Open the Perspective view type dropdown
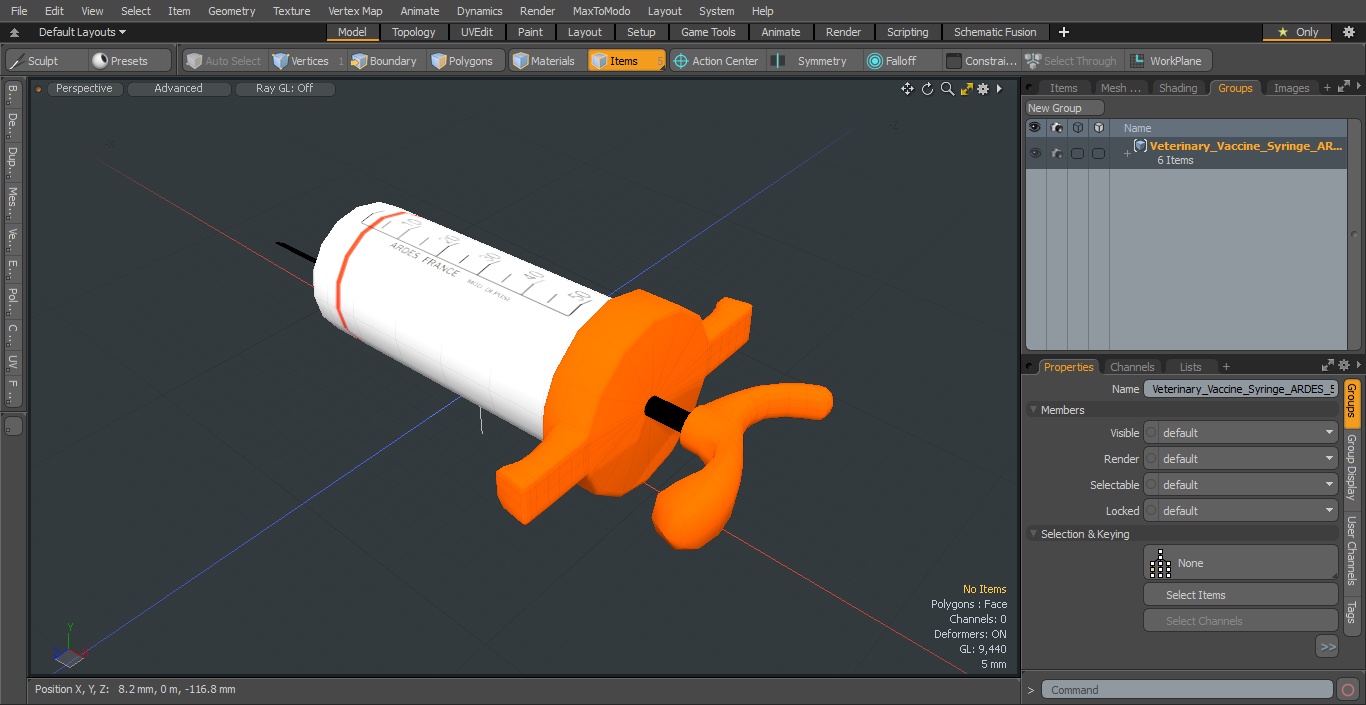The height and width of the screenshot is (705, 1366). click(x=85, y=88)
